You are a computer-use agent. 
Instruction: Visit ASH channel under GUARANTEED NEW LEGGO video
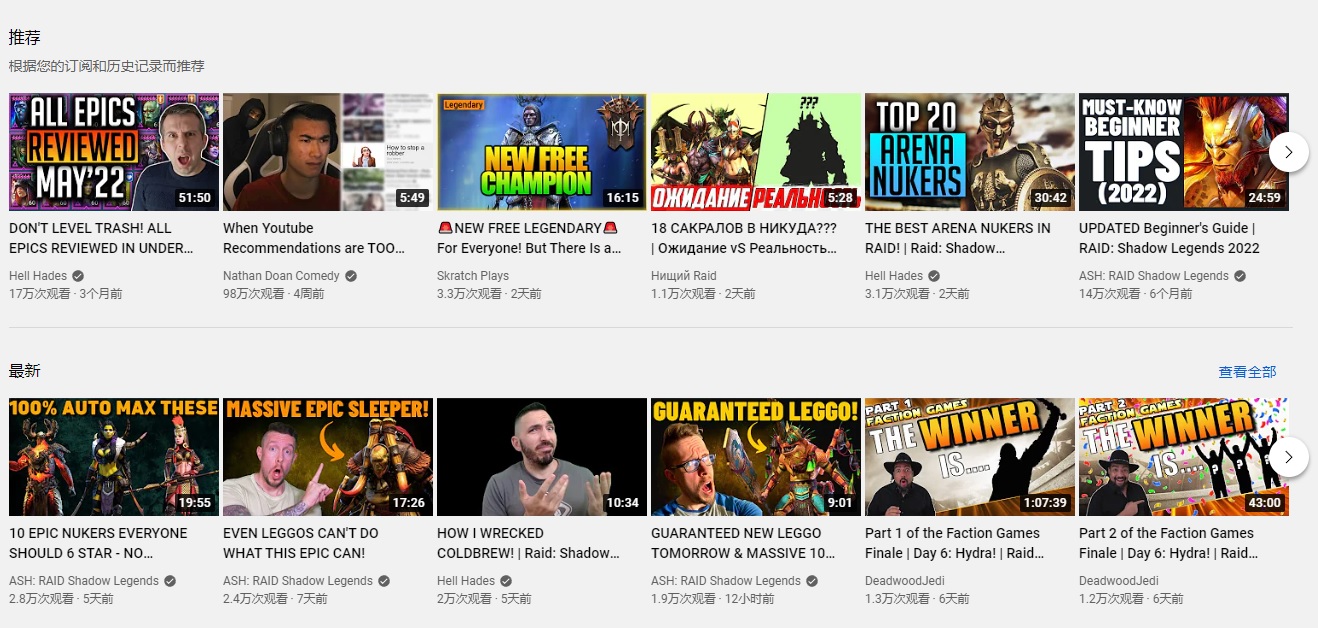pos(726,581)
